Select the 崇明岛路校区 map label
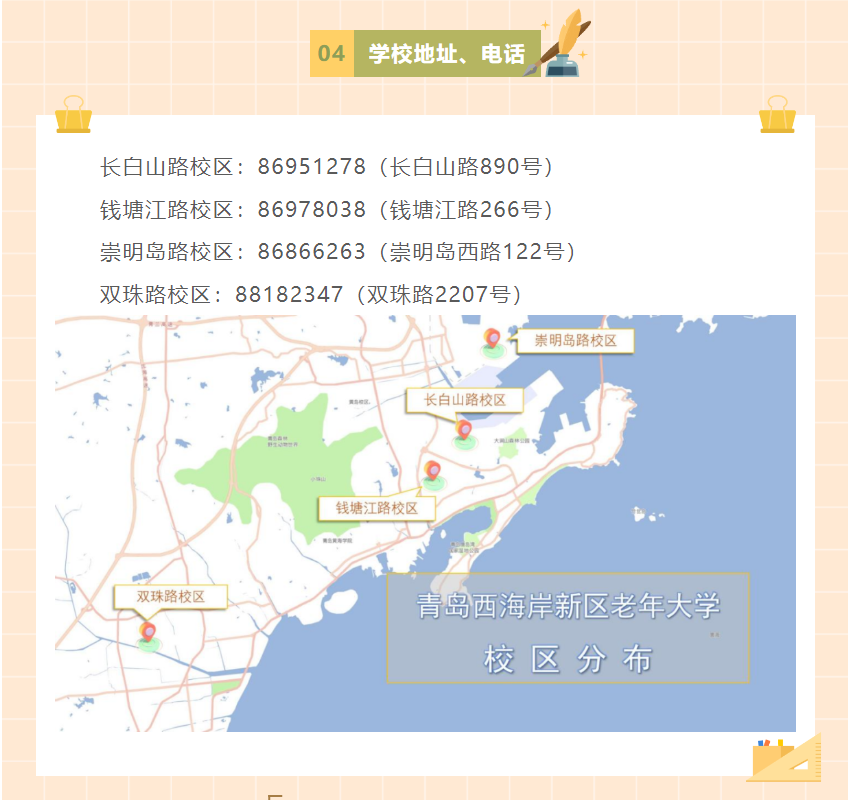This screenshot has height=800, width=849. 575,341
